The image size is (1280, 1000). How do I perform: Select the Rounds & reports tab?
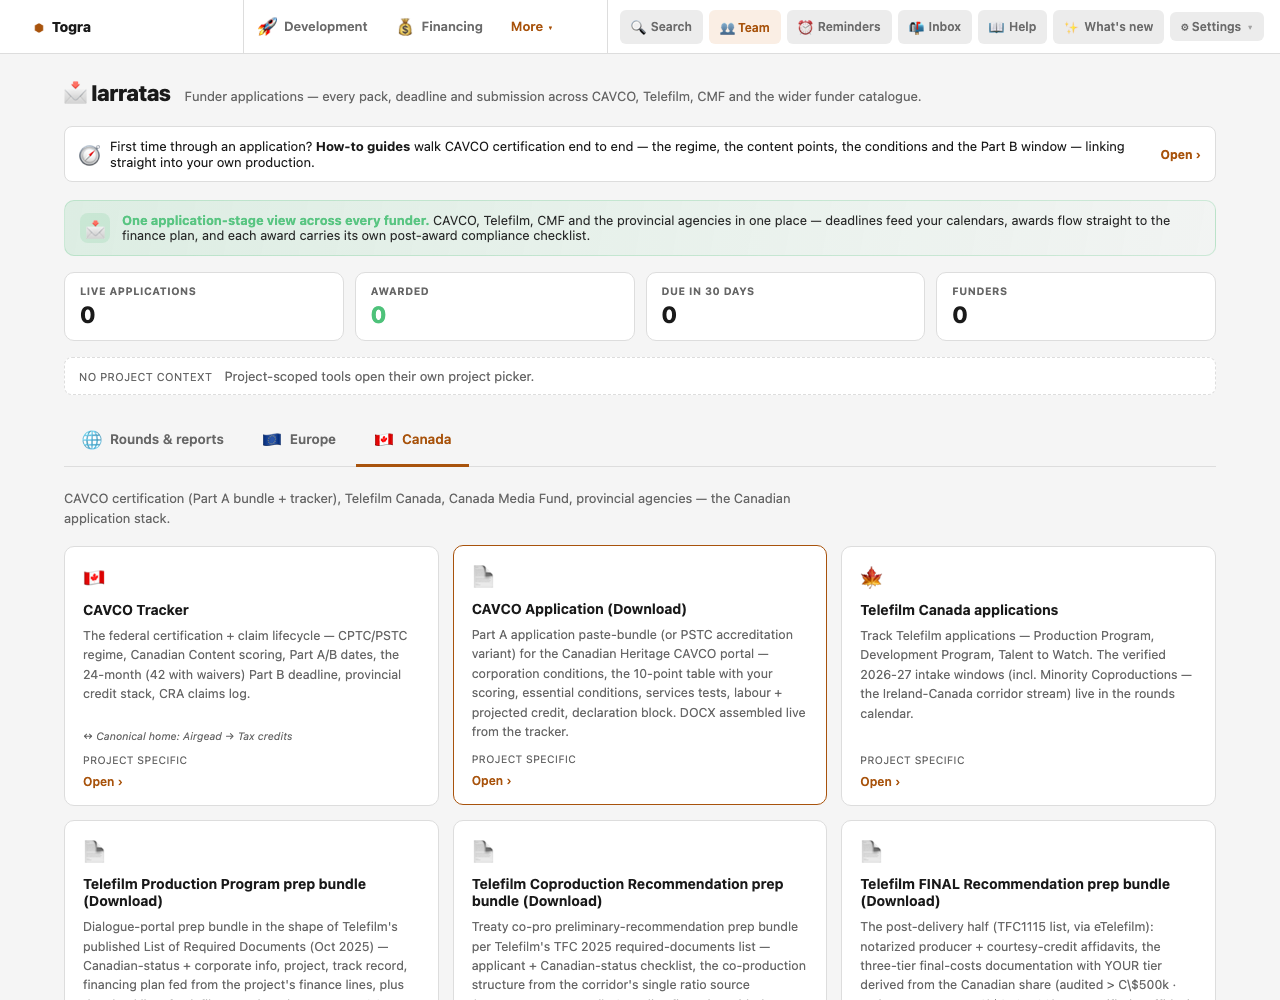click(x=153, y=439)
